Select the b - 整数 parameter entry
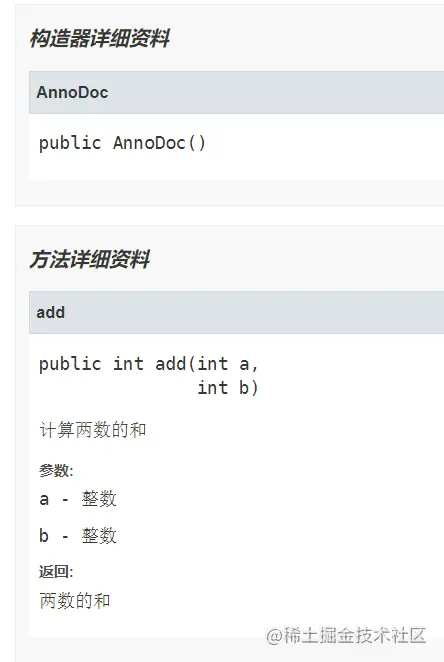 78,535
